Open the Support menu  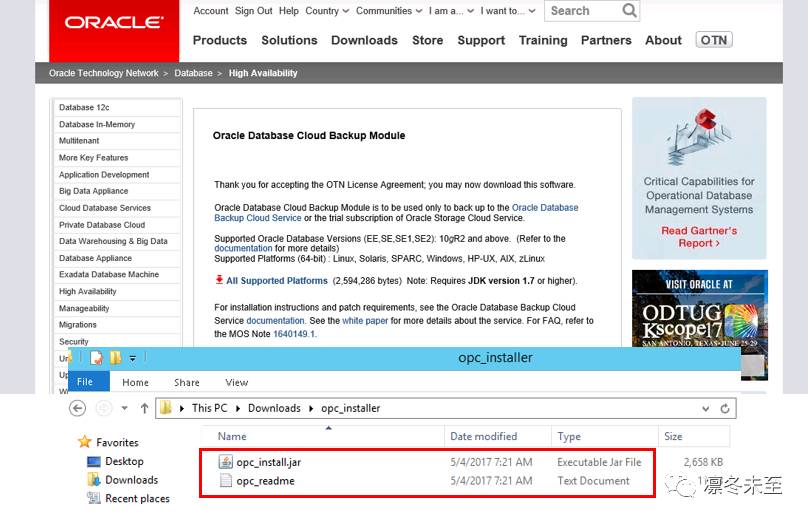pos(481,40)
